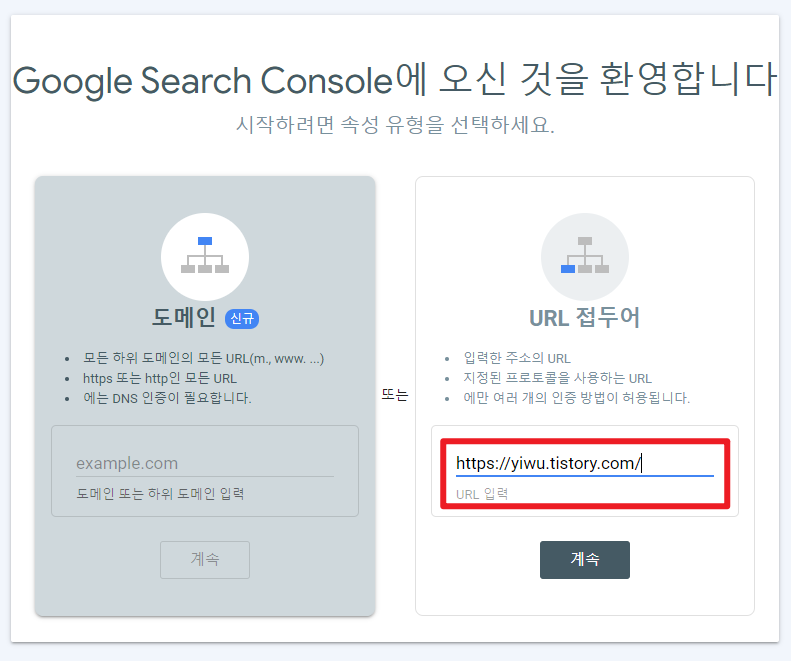
Task: Click the blue 신규 badge
Action: click(x=242, y=319)
